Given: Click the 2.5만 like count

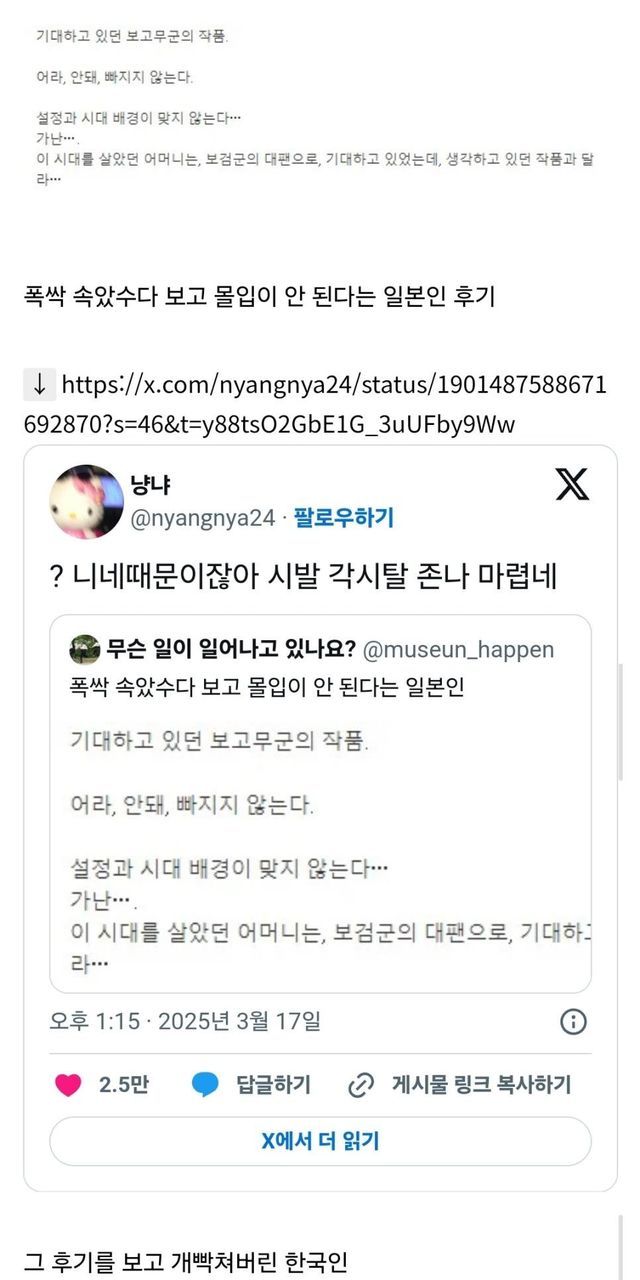Looking at the screenshot, I should coord(124,1085).
